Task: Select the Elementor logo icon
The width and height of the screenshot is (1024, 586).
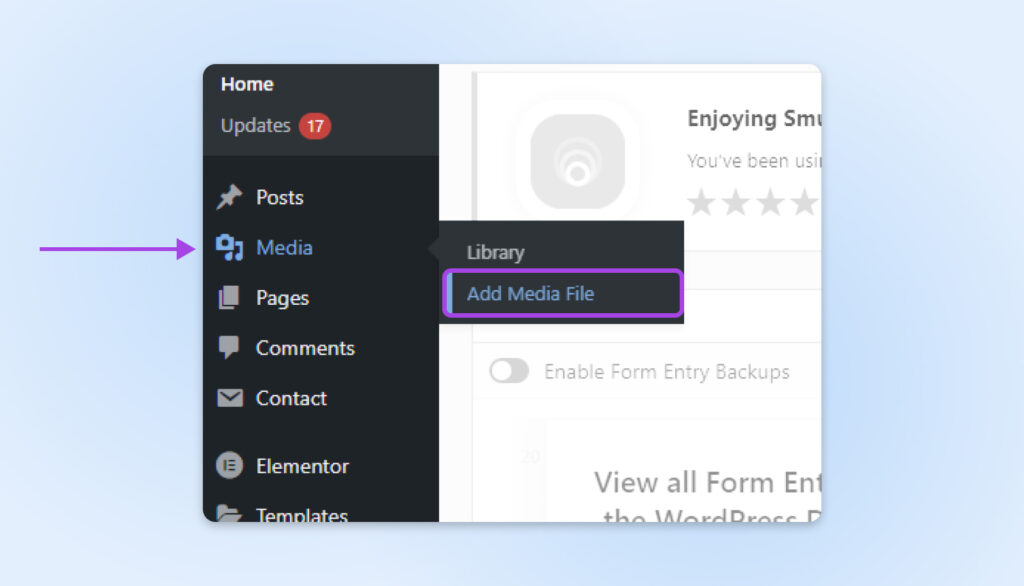Action: point(228,465)
